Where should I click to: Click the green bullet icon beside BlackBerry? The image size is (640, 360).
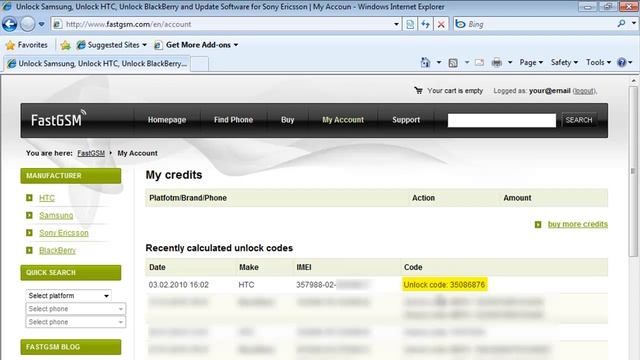coord(29,250)
